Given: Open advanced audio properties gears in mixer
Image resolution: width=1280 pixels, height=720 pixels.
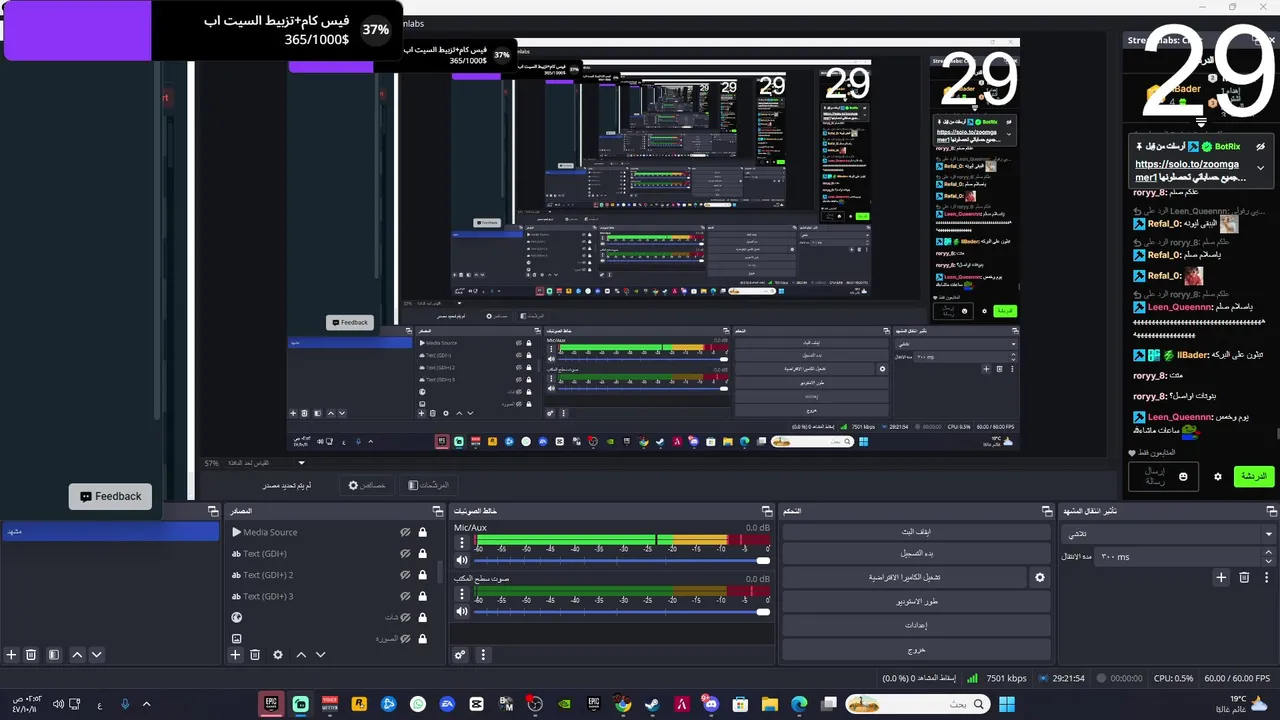Looking at the screenshot, I should click(x=460, y=655).
